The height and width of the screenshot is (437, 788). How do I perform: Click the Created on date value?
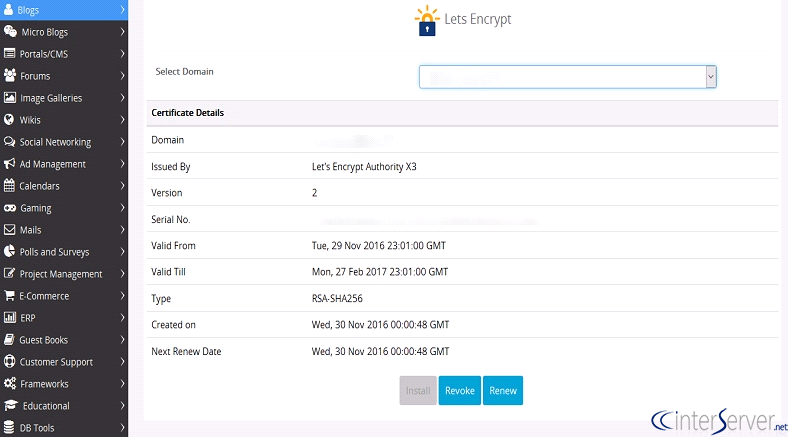pos(380,324)
